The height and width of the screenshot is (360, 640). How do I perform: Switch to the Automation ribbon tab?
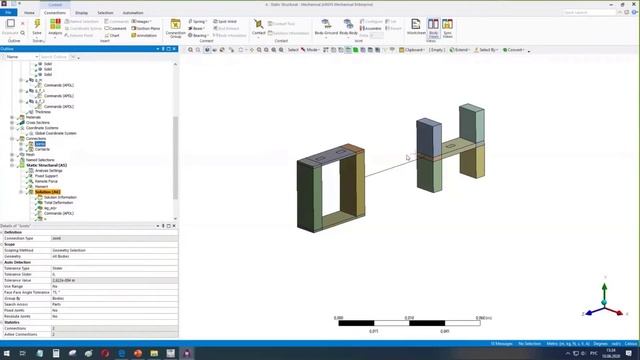pyautogui.click(x=133, y=13)
